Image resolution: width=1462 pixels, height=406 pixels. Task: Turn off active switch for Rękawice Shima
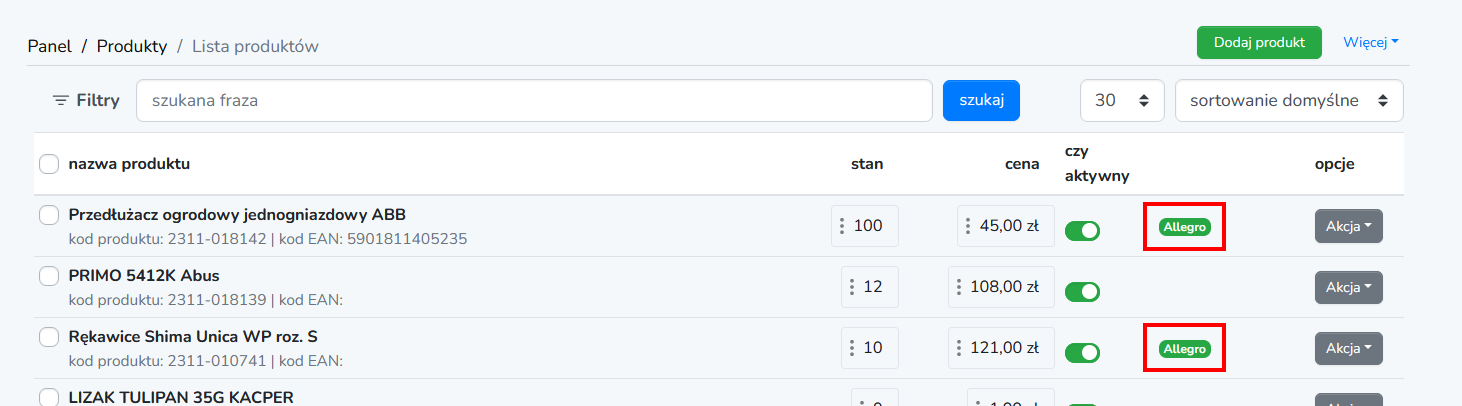(x=1082, y=353)
